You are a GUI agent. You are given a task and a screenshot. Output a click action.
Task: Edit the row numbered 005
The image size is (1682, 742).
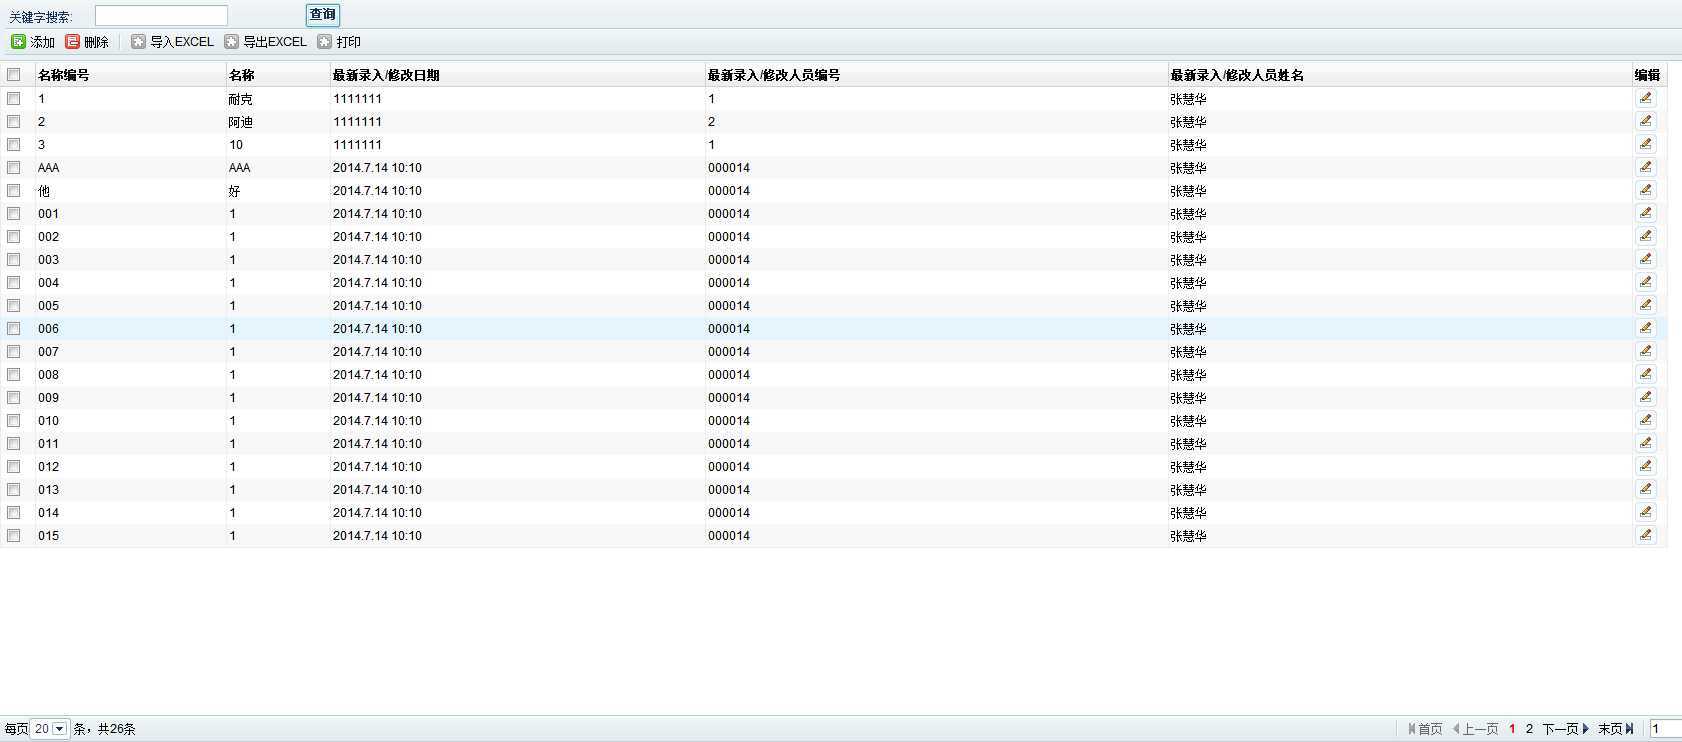tap(1645, 305)
